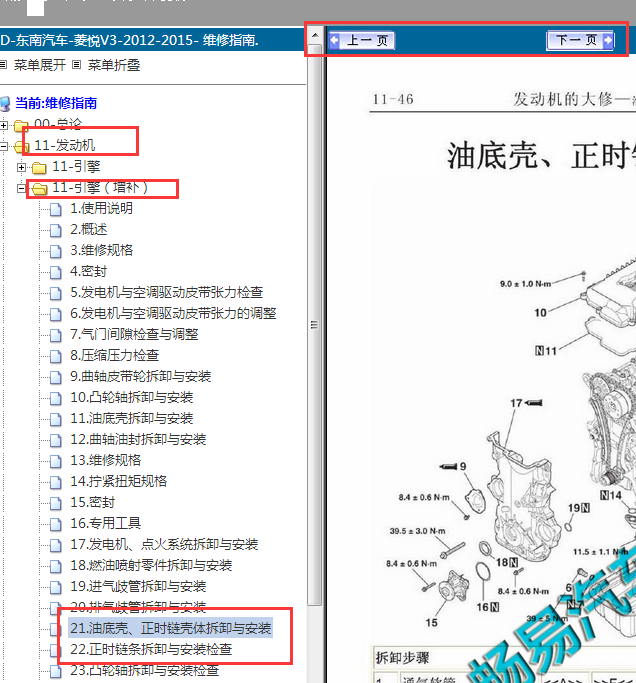Collapse the 11-发动机 folder node
636x683 pixels.
pos(4,146)
